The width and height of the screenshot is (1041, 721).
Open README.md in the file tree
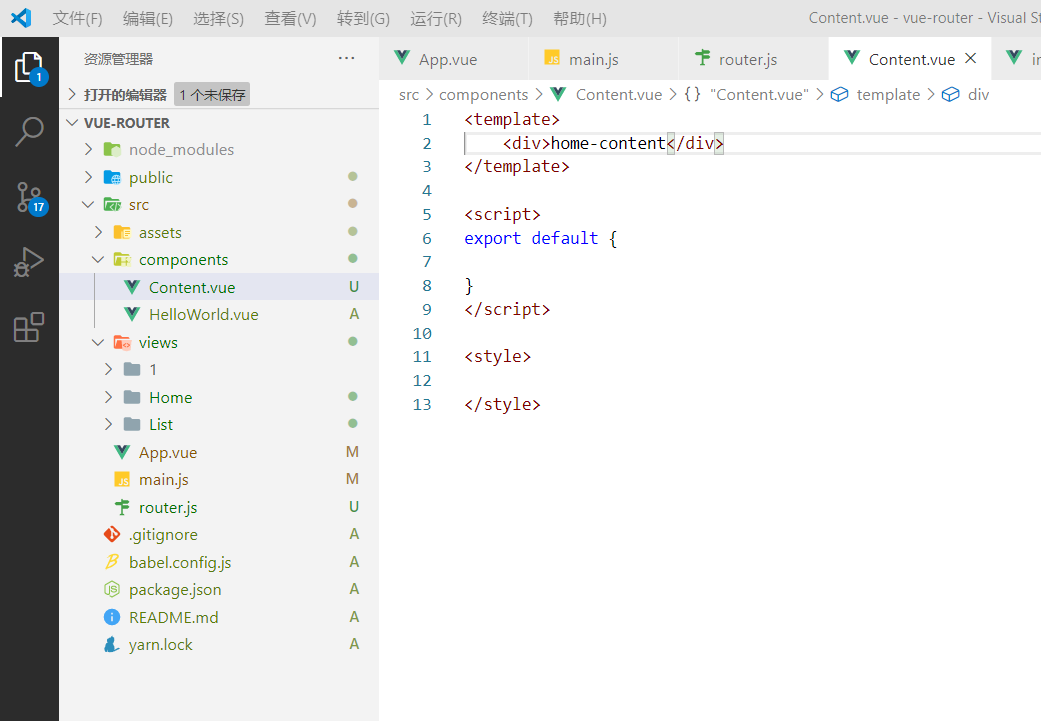pos(219,617)
